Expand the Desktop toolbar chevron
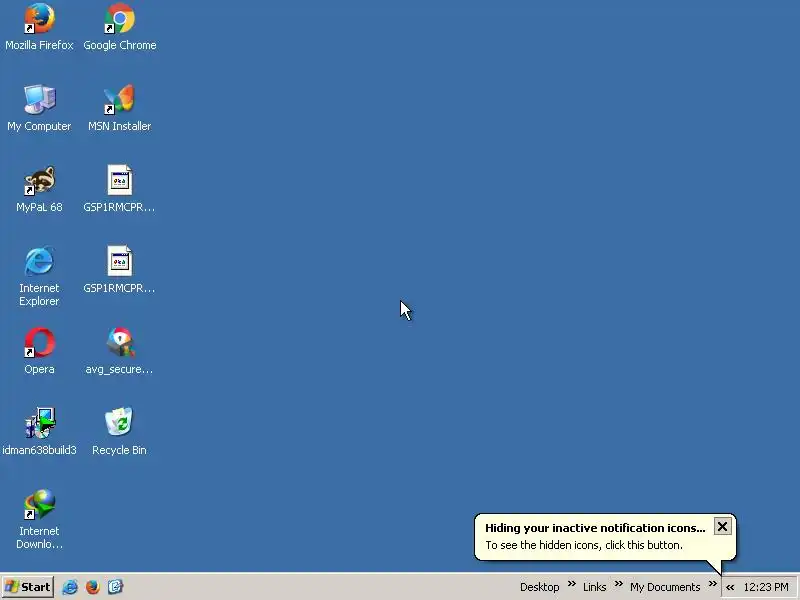This screenshot has height=600, width=800. click(571, 583)
